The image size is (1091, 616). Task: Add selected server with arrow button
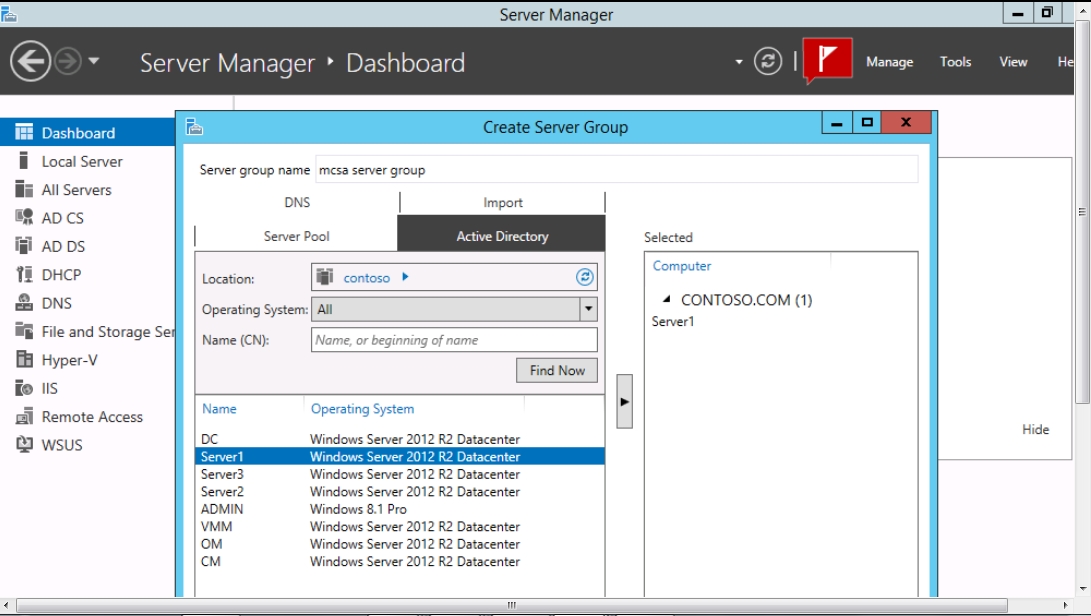tap(624, 402)
